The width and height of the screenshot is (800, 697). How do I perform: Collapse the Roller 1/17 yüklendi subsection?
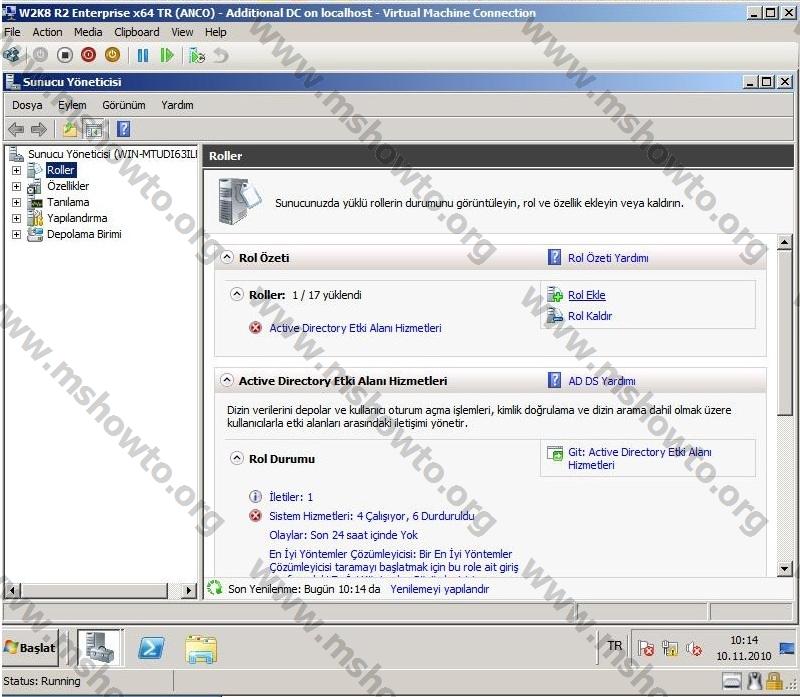(237, 294)
